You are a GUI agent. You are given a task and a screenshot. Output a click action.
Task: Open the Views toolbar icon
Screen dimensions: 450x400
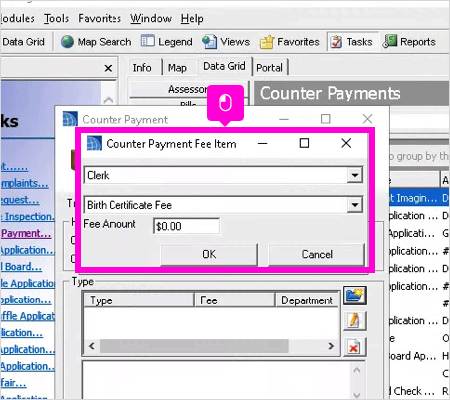tap(209, 42)
